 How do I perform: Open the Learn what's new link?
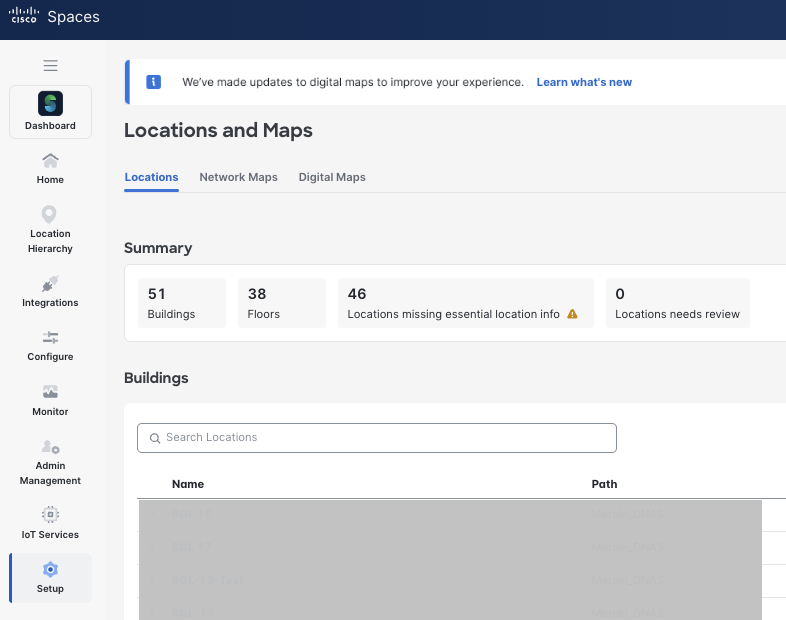pyautogui.click(x=584, y=82)
